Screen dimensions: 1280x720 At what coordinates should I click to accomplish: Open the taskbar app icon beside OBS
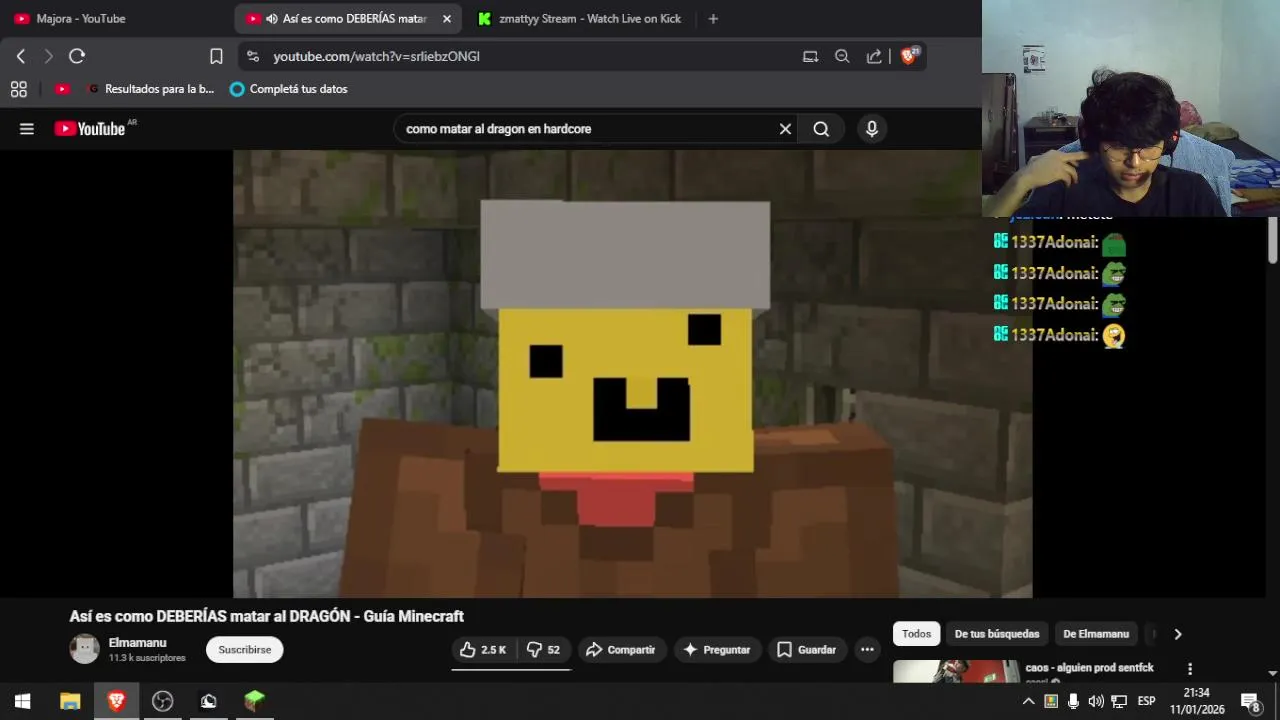[x=208, y=701]
